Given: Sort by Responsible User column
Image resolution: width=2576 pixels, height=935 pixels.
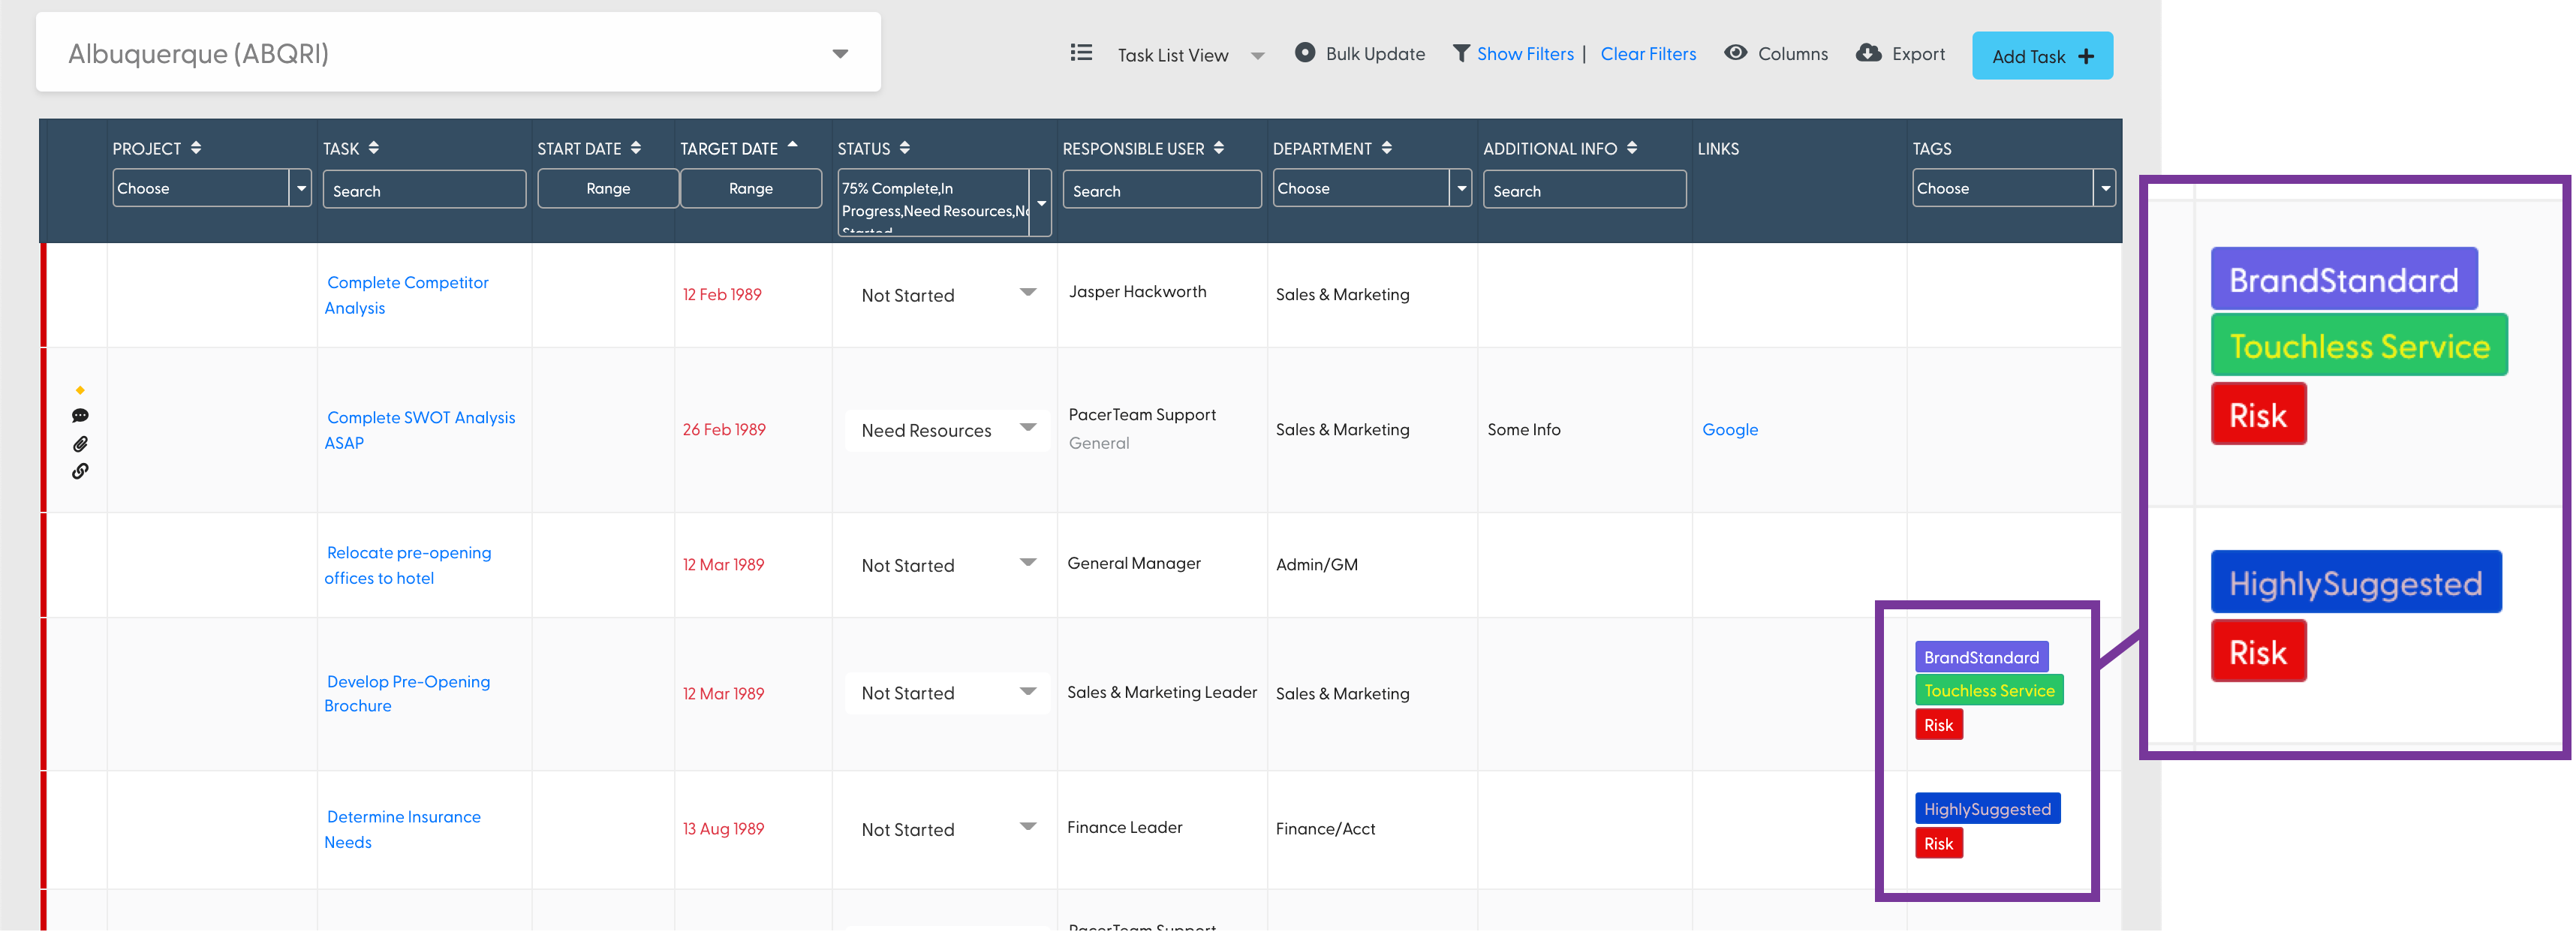Looking at the screenshot, I should tap(1218, 148).
